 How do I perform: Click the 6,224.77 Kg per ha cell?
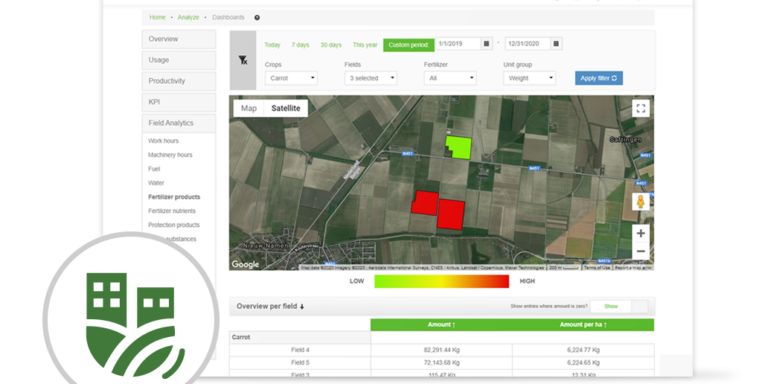tap(583, 350)
